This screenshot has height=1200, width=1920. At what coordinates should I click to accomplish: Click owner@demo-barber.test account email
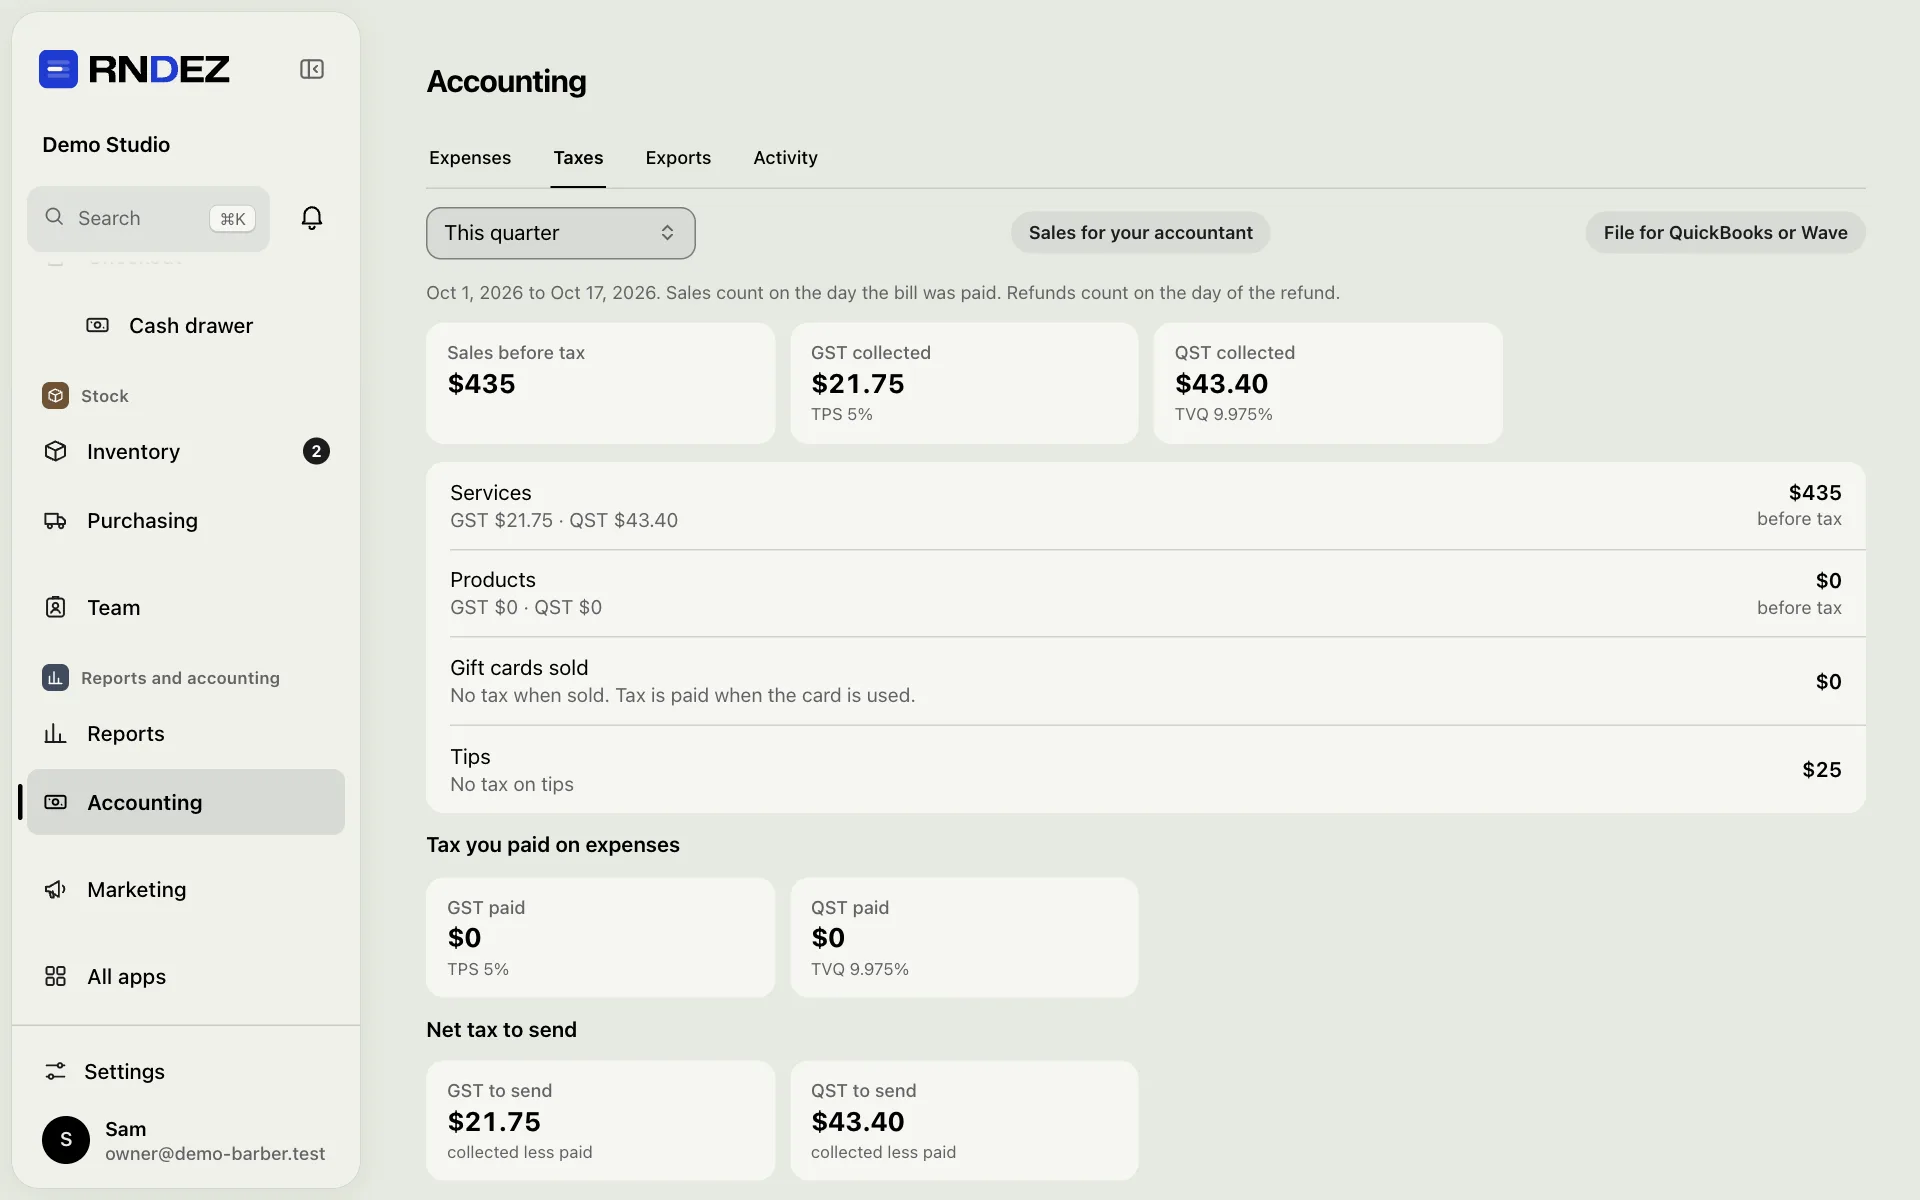pos(215,1153)
